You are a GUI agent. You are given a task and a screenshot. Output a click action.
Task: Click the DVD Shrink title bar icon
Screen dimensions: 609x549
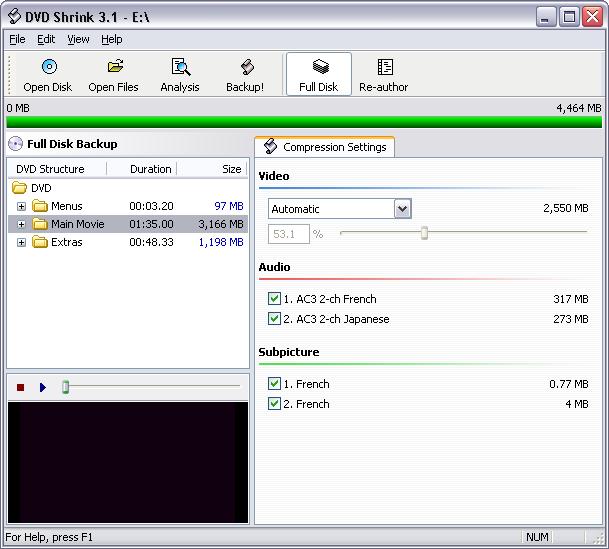pos(14,16)
